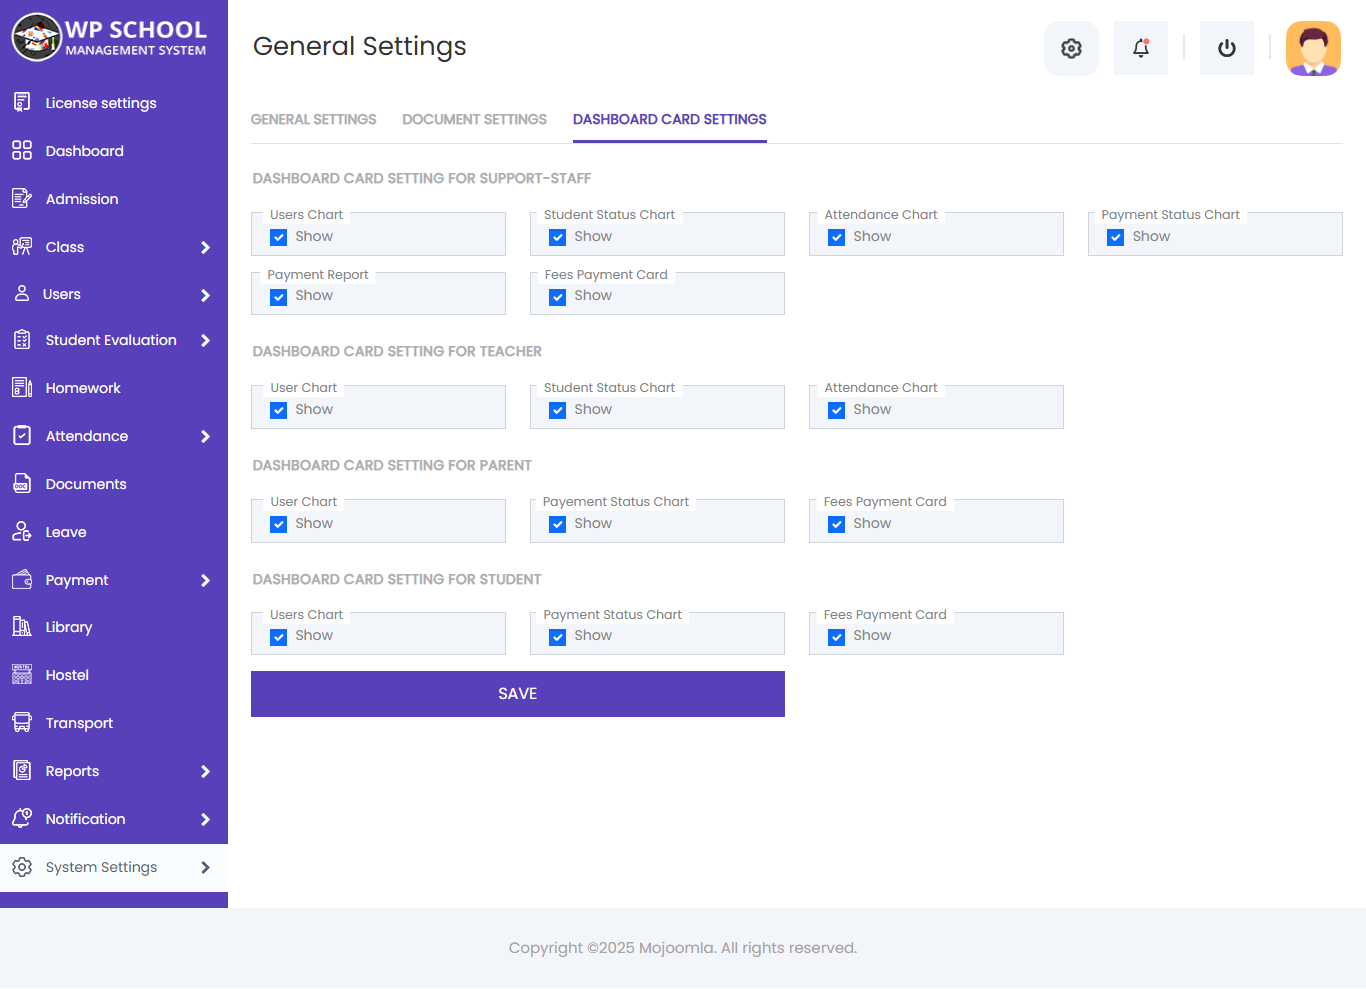Expand the Class submenu arrow

click(x=205, y=247)
